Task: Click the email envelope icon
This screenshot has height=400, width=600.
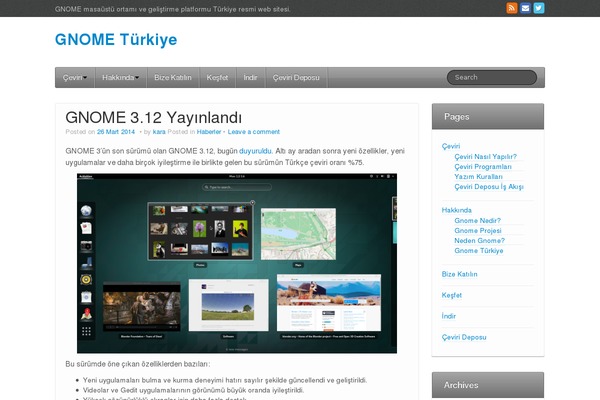Action: 525,8
